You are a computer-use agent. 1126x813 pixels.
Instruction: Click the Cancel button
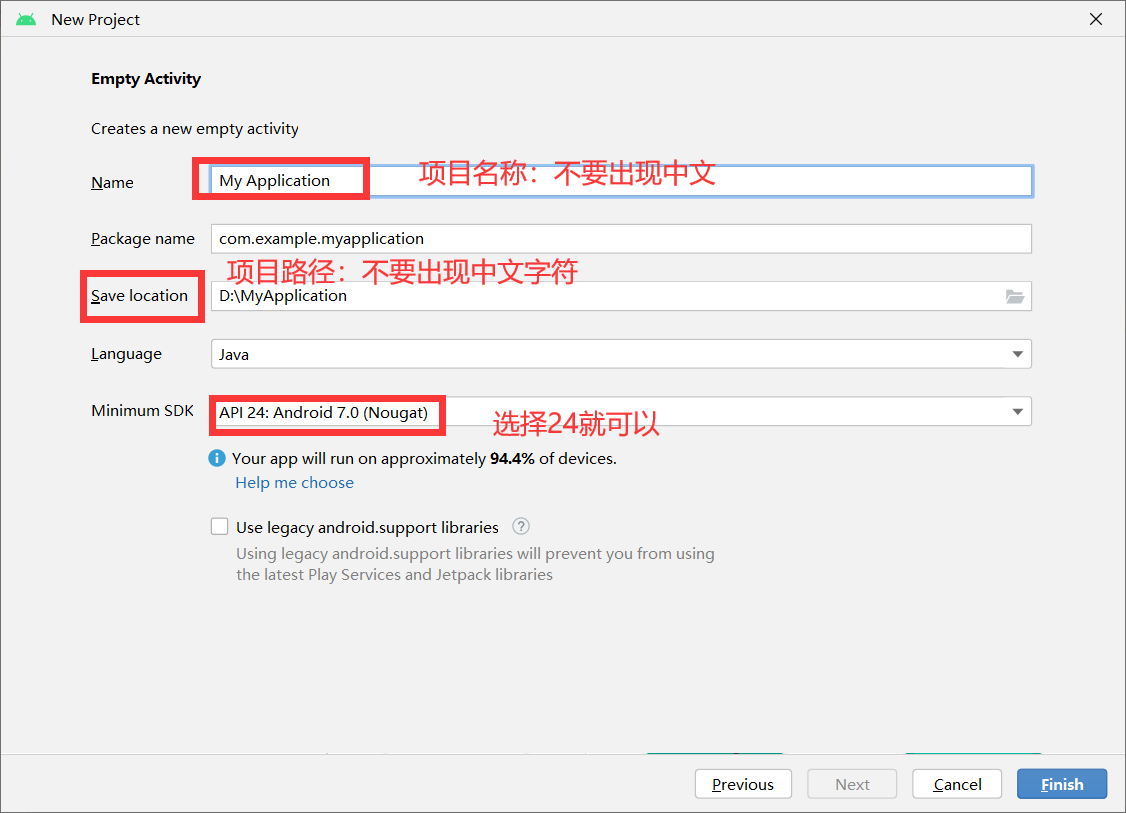957,784
